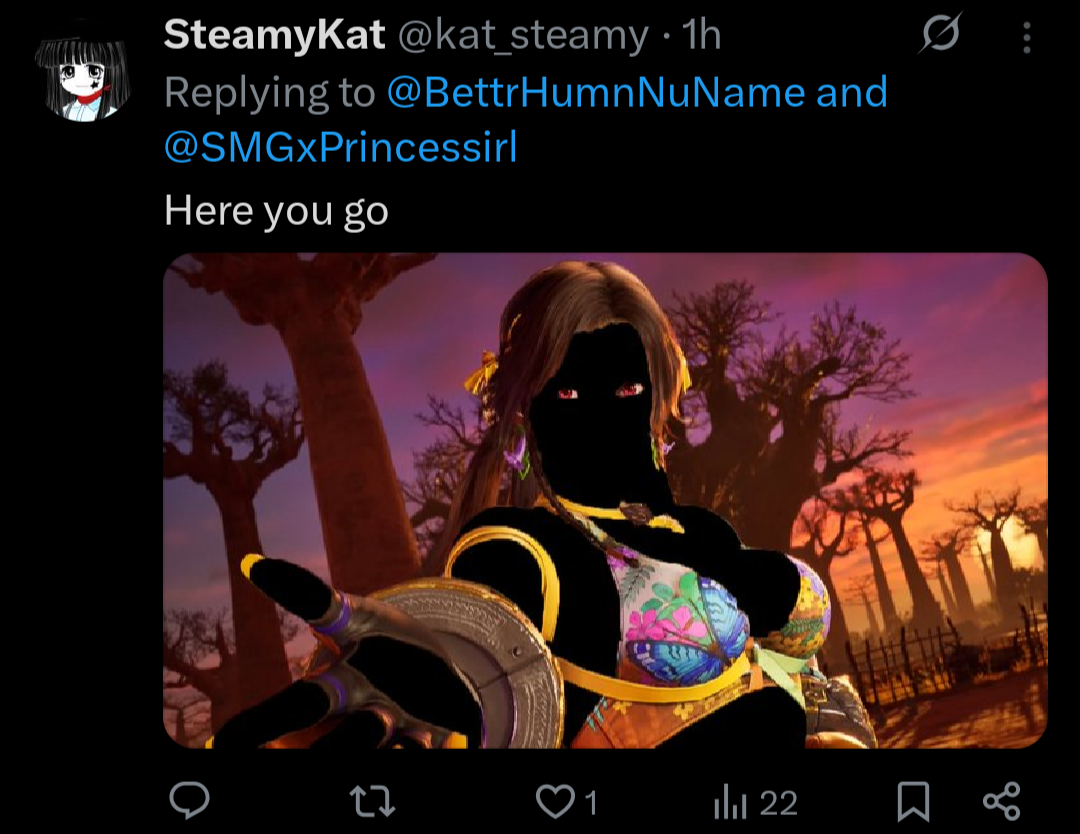Visit the @kat_steamy handle
The image size is (1080, 834).
(x=523, y=35)
